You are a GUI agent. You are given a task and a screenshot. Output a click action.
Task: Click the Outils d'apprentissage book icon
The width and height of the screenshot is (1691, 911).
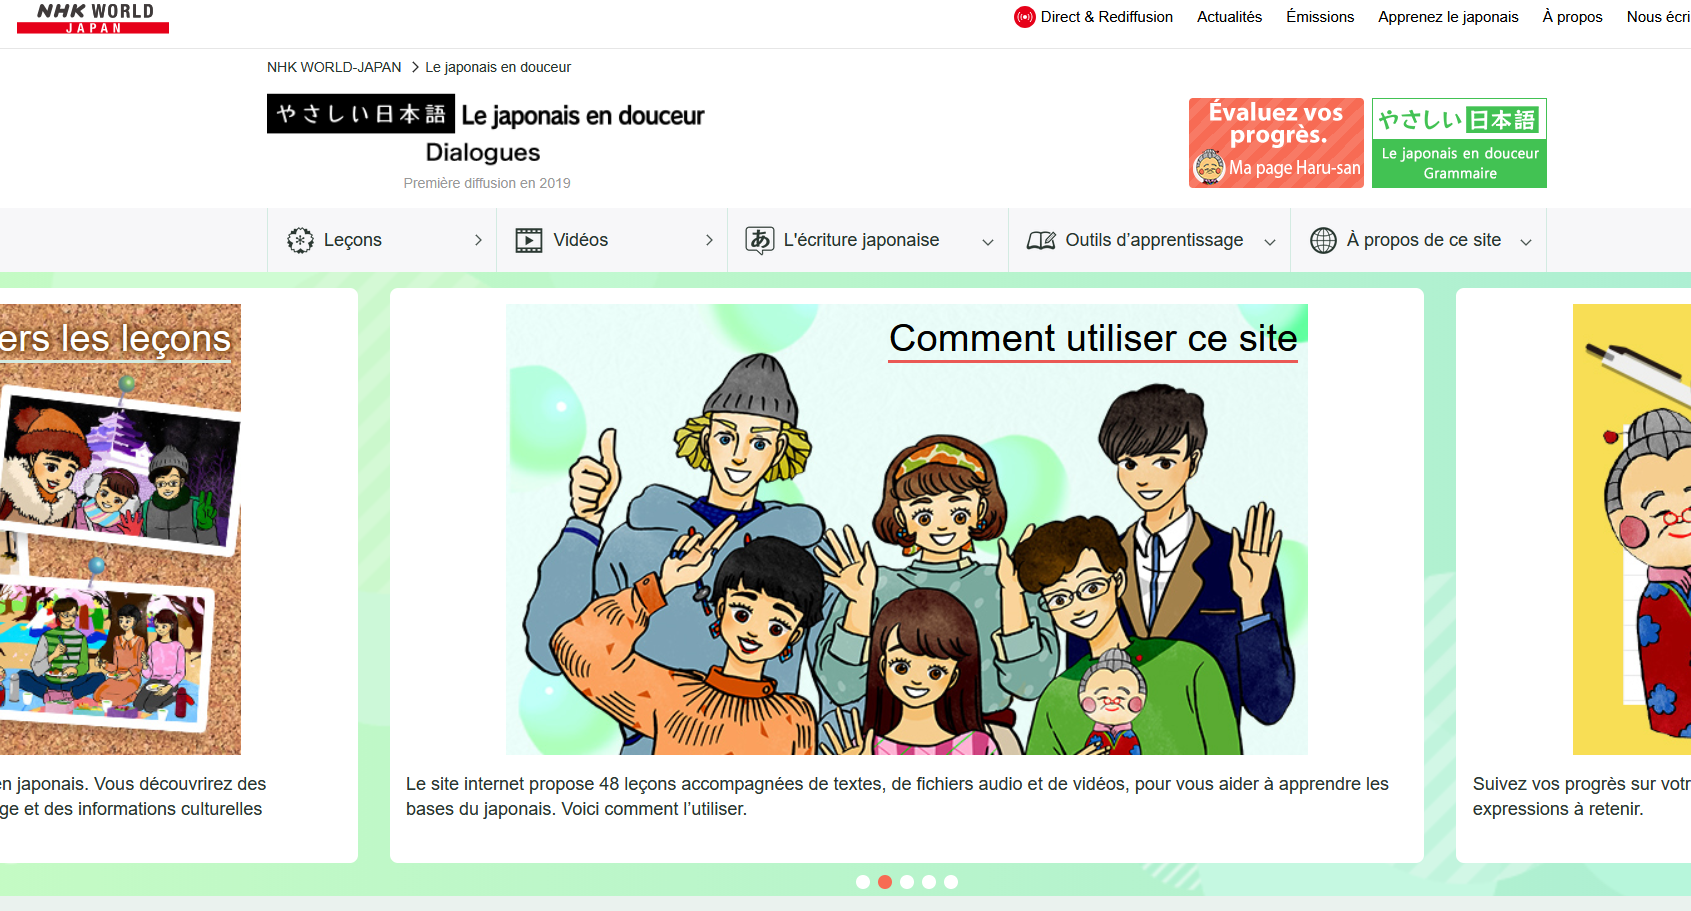click(x=1041, y=240)
